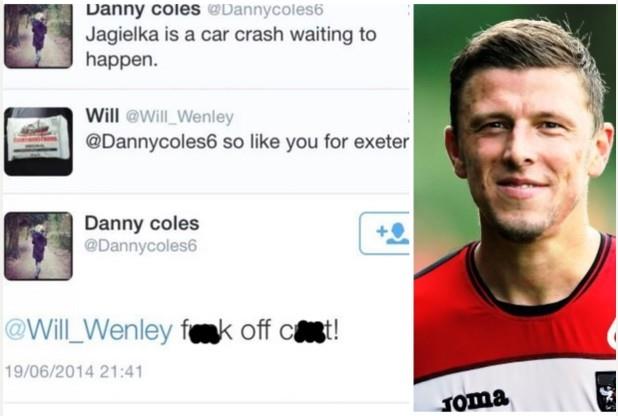Tap Danny coles avatar beside the follow button
The height and width of the screenshot is (416, 618).
click(38, 246)
